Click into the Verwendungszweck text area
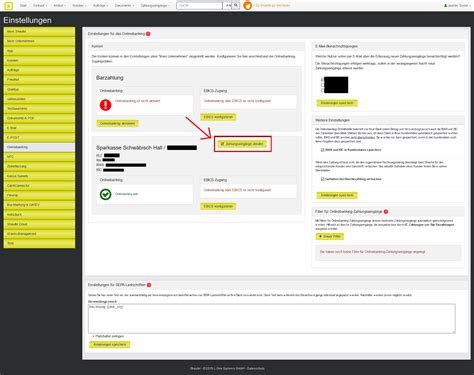Viewport: 474px width, 375px height. [x=272, y=318]
